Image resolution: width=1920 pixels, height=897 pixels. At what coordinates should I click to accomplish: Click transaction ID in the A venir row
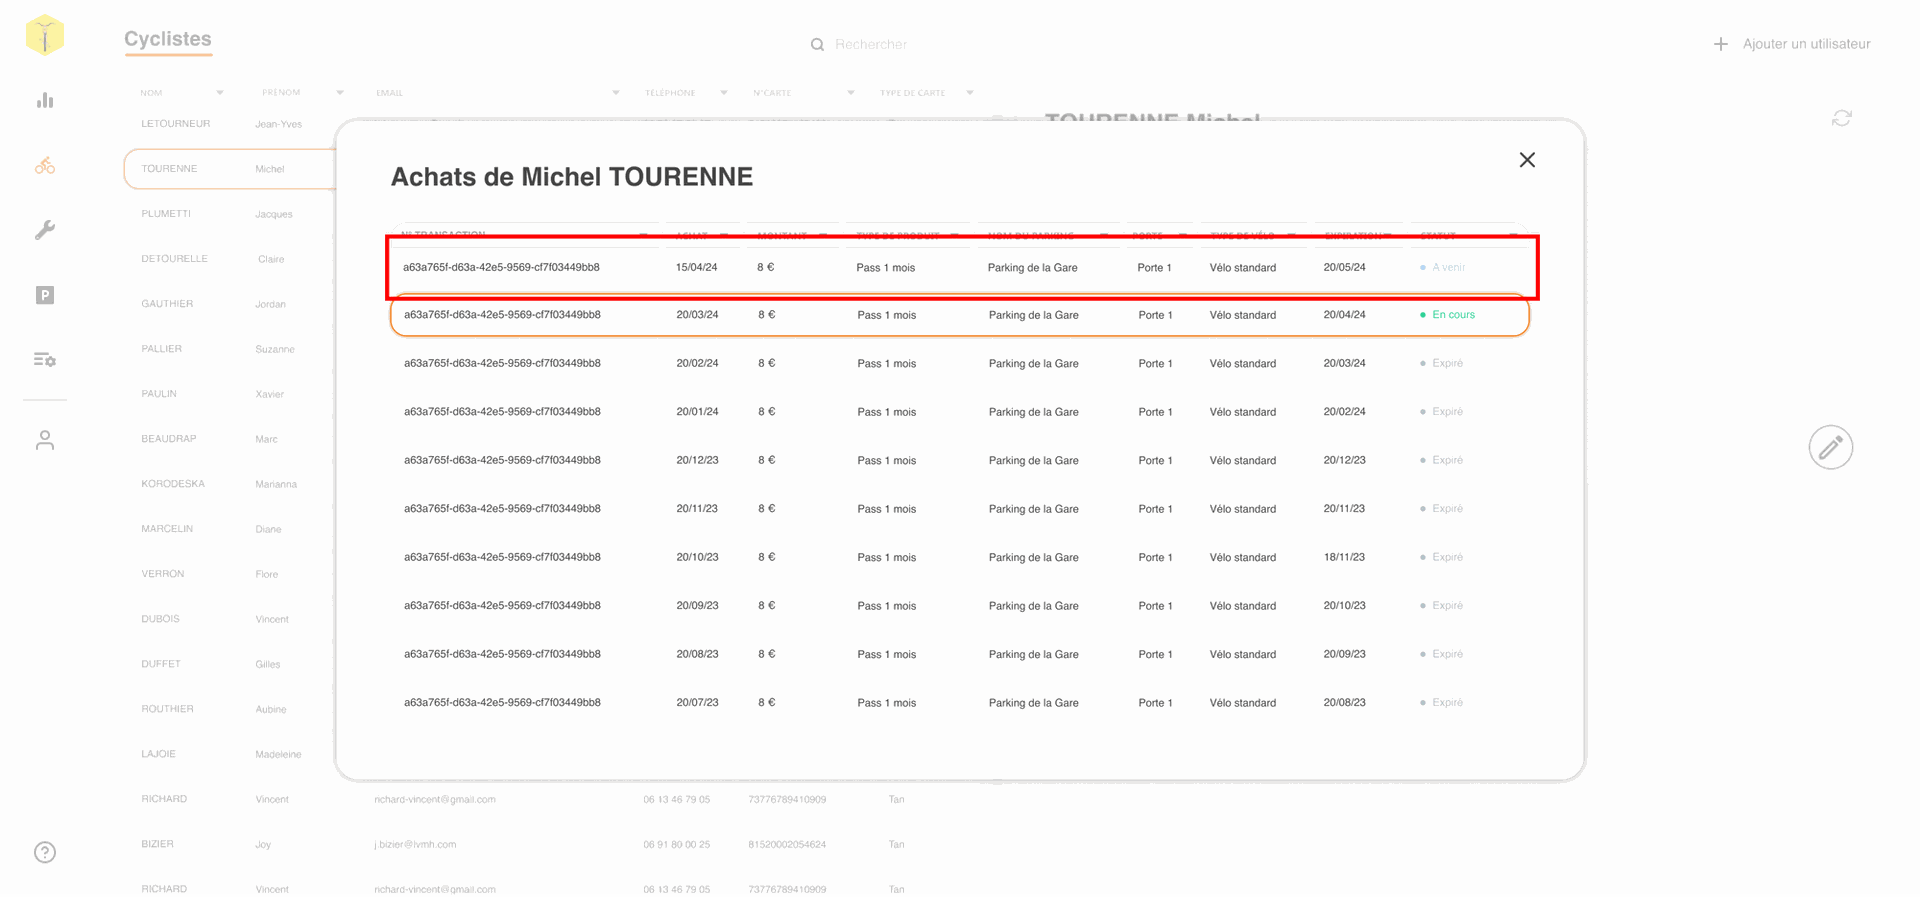coord(501,267)
